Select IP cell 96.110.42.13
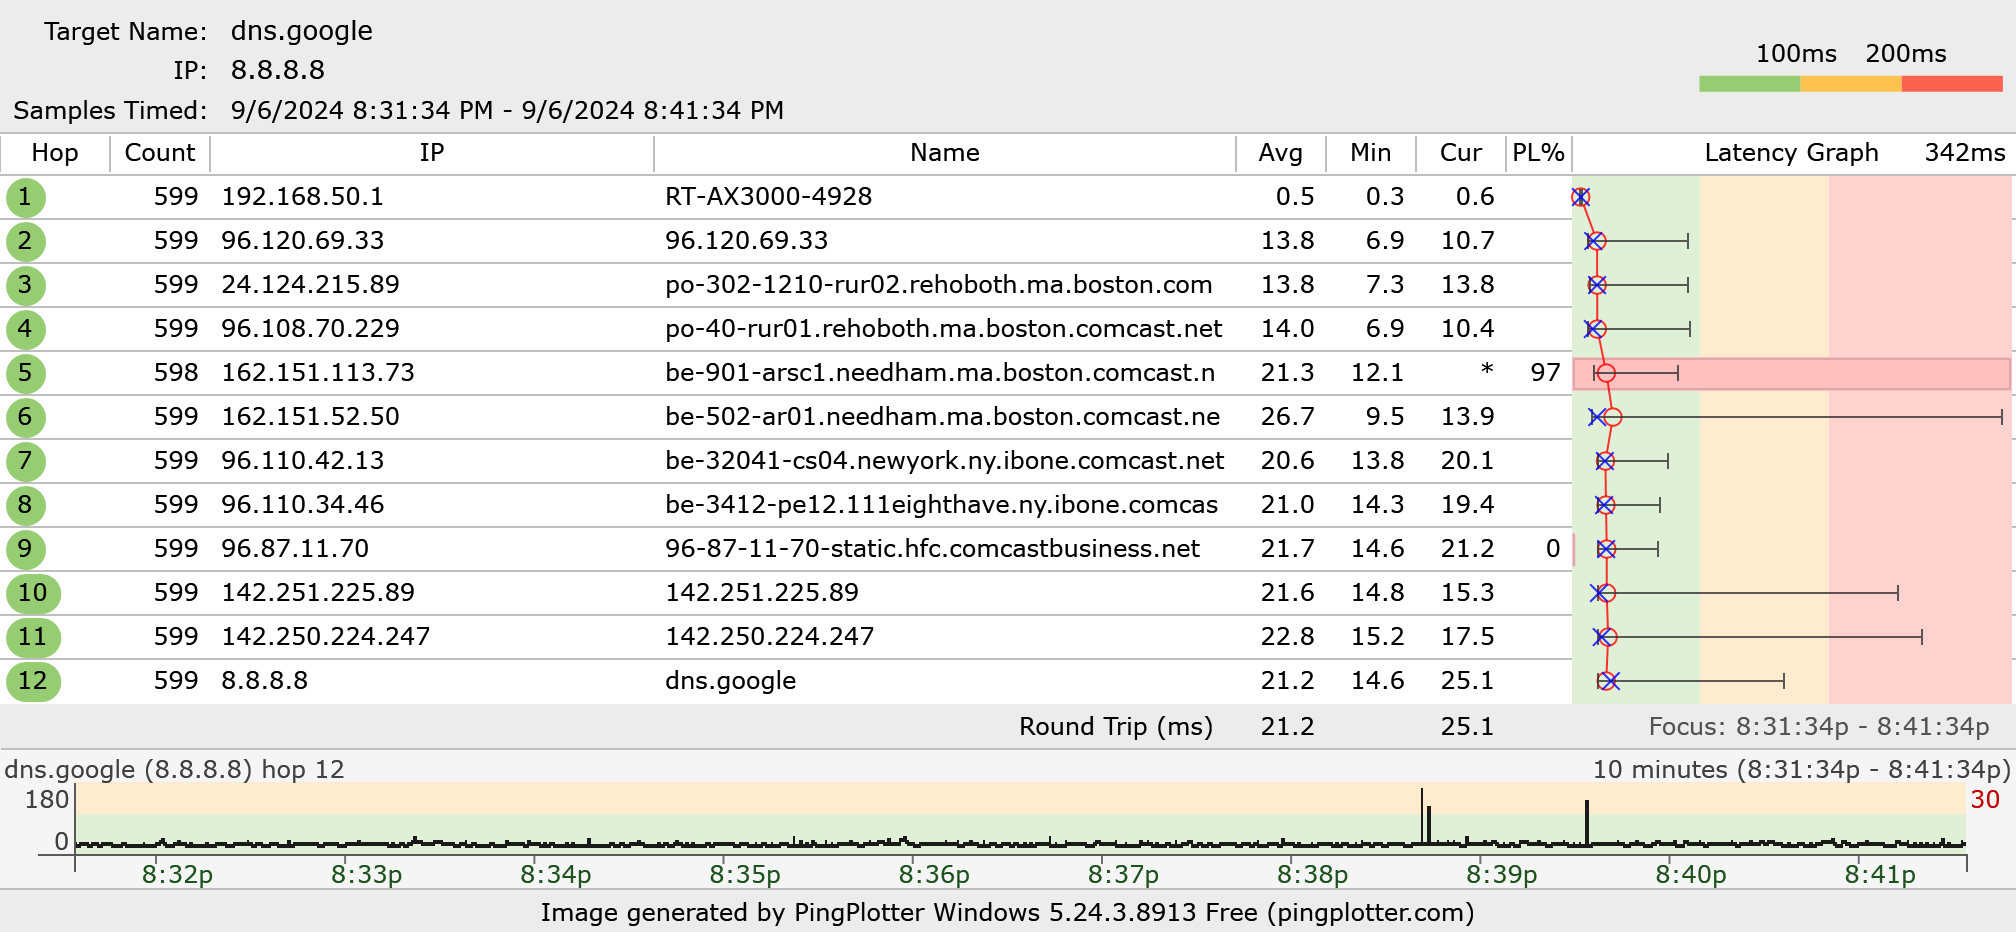This screenshot has width=2016, height=932. [303, 461]
